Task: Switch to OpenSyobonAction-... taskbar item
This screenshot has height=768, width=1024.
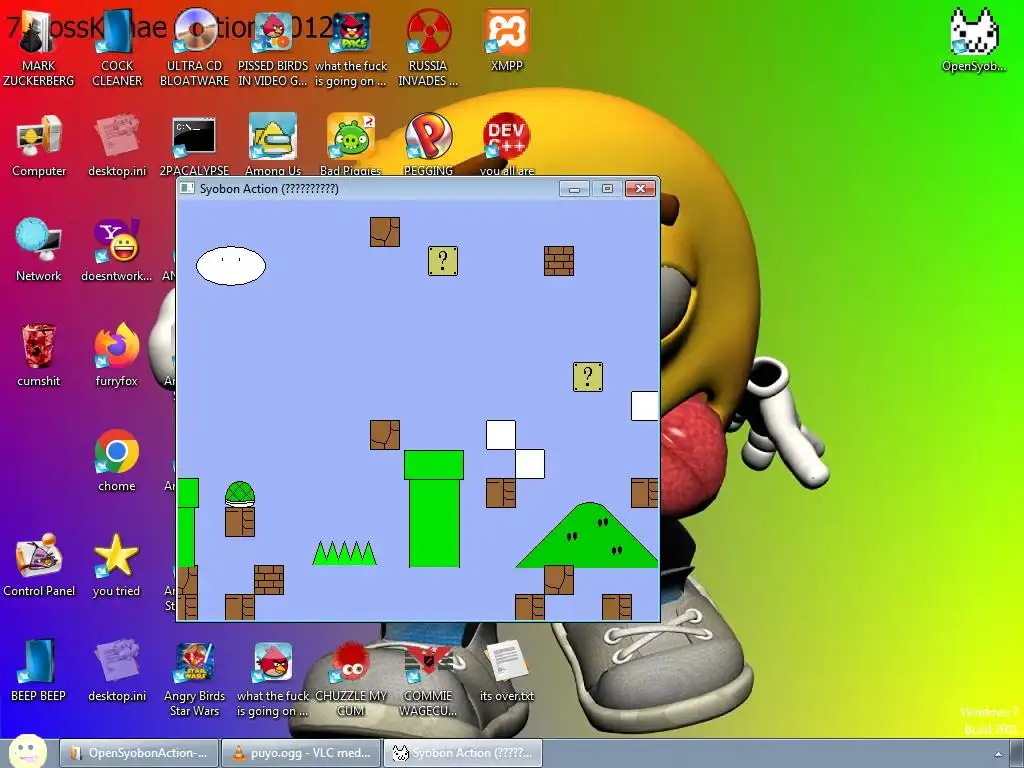Action: coord(138,753)
